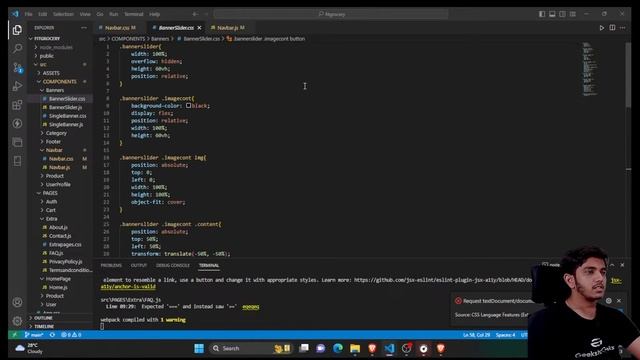
Task: Toggle the bottom panel from the title bar
Action: 552,14
